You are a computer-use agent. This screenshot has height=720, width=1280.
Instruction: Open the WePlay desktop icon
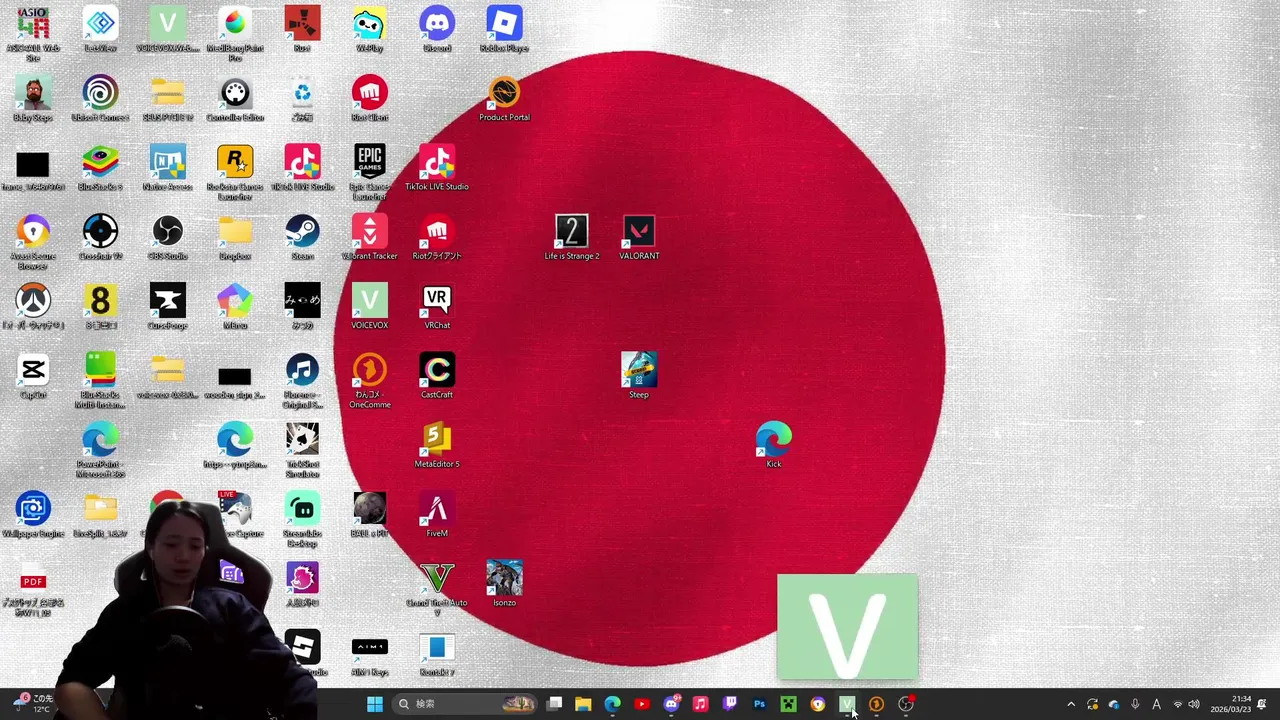point(369,29)
